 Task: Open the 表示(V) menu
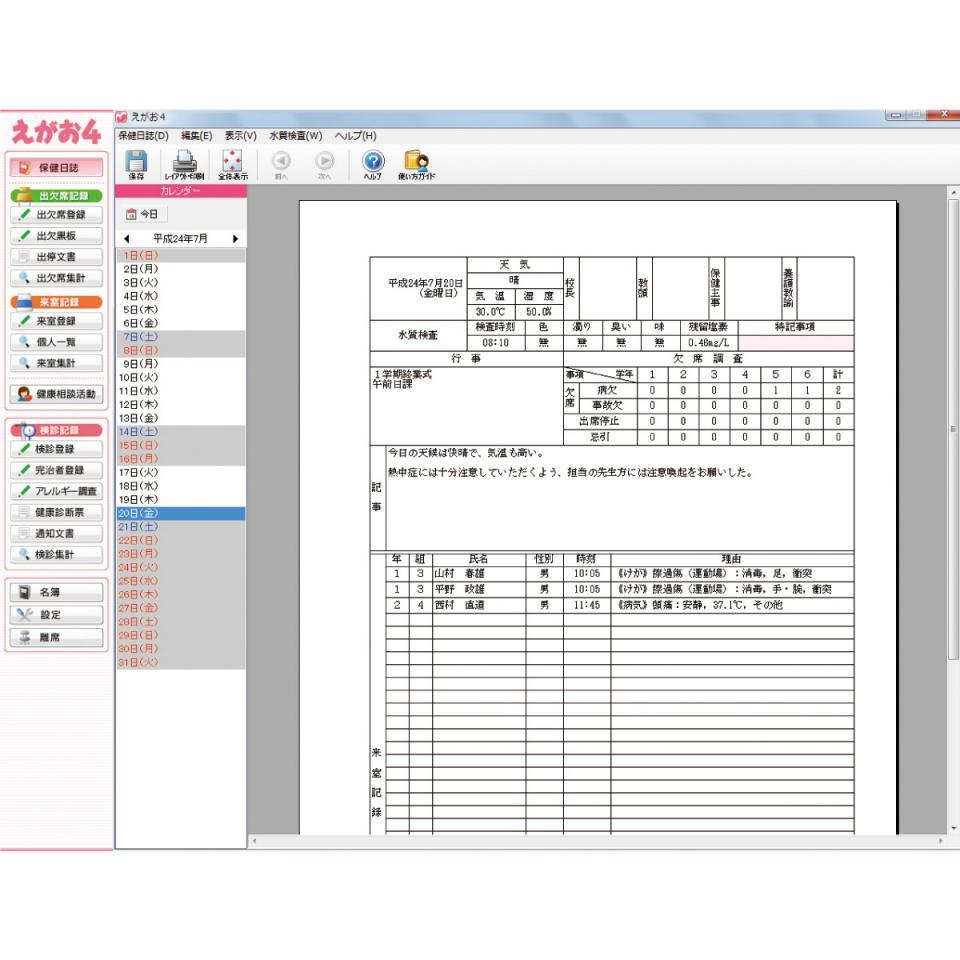[x=241, y=135]
